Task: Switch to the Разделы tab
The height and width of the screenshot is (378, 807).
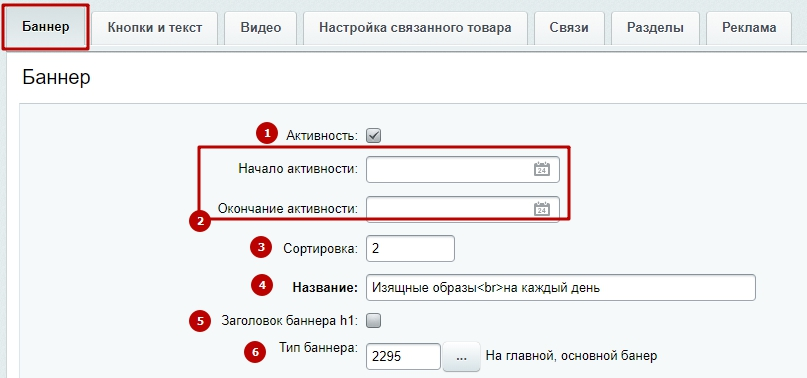Action: click(655, 28)
